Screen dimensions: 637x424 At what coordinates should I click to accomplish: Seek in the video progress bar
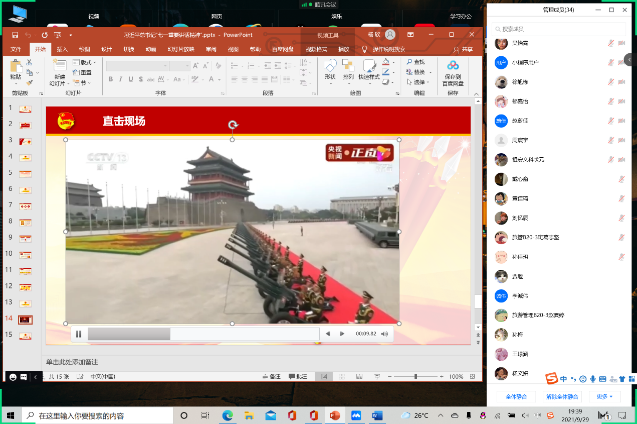203,334
